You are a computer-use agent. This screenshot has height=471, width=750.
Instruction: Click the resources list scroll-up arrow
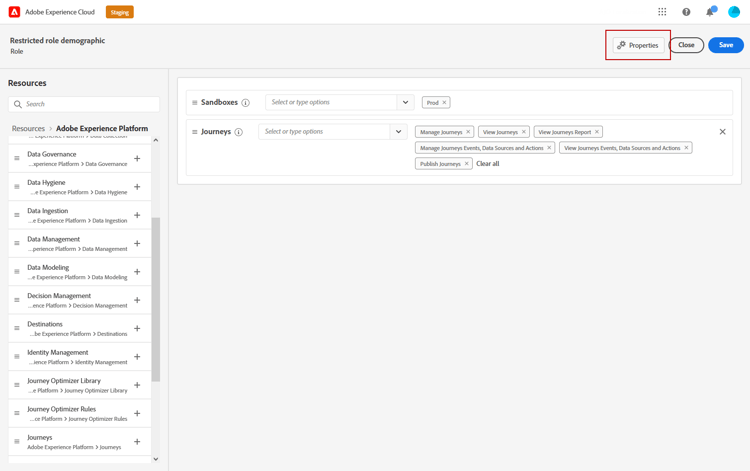155,141
